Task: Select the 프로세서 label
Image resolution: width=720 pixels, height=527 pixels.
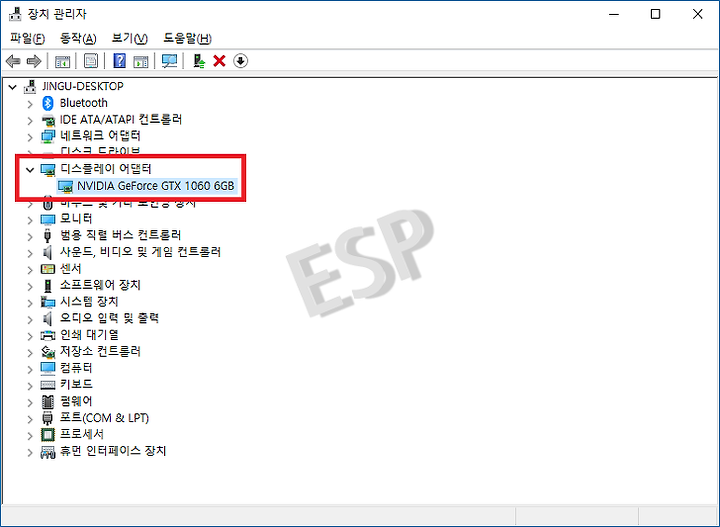Action: pos(82,434)
